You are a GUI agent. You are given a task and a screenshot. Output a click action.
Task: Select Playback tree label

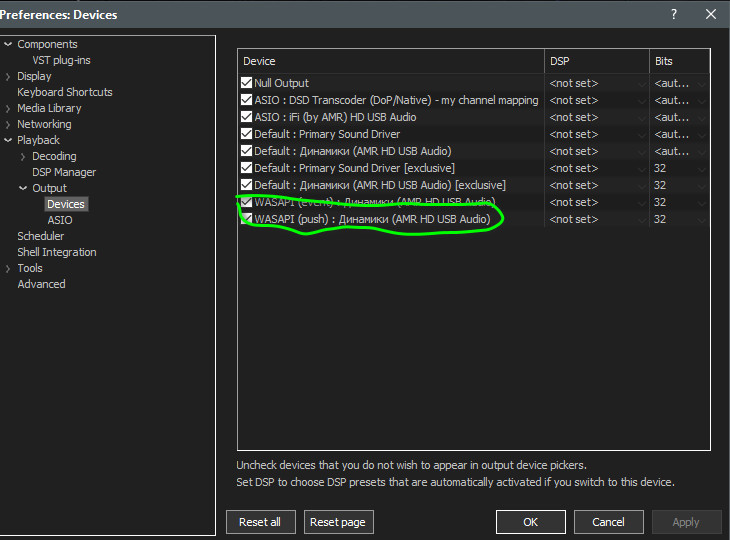coord(38,140)
